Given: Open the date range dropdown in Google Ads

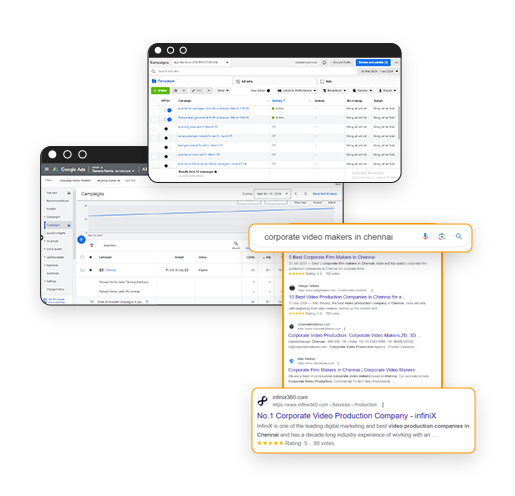Looking at the screenshot, I should 272,194.
